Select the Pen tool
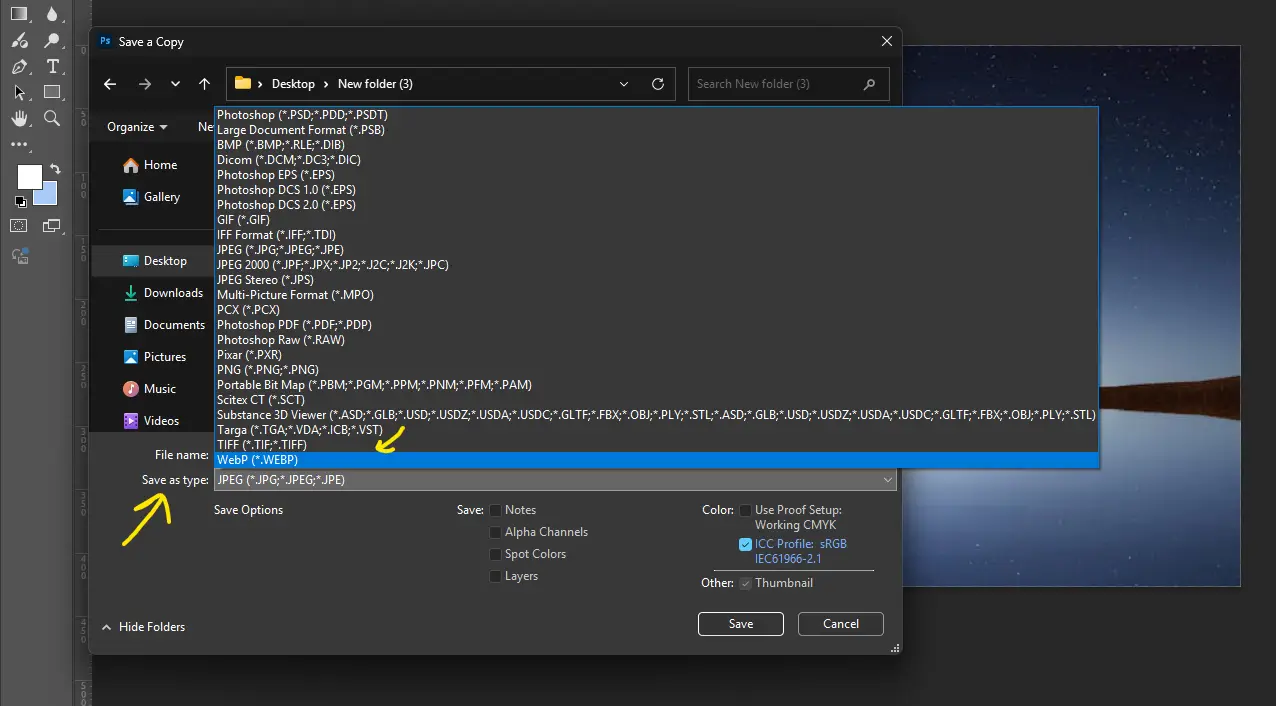This screenshot has height=706, width=1276. pyautogui.click(x=18, y=66)
